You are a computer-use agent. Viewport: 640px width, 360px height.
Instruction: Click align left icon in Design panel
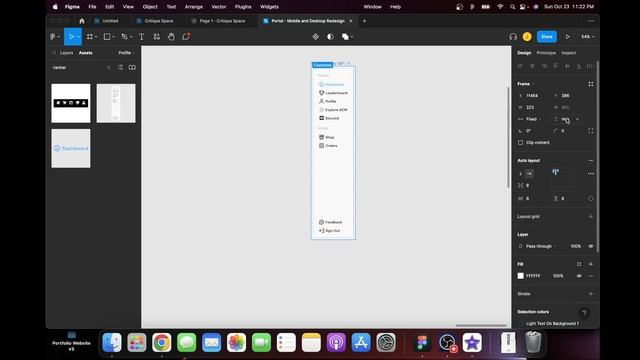[520, 66]
